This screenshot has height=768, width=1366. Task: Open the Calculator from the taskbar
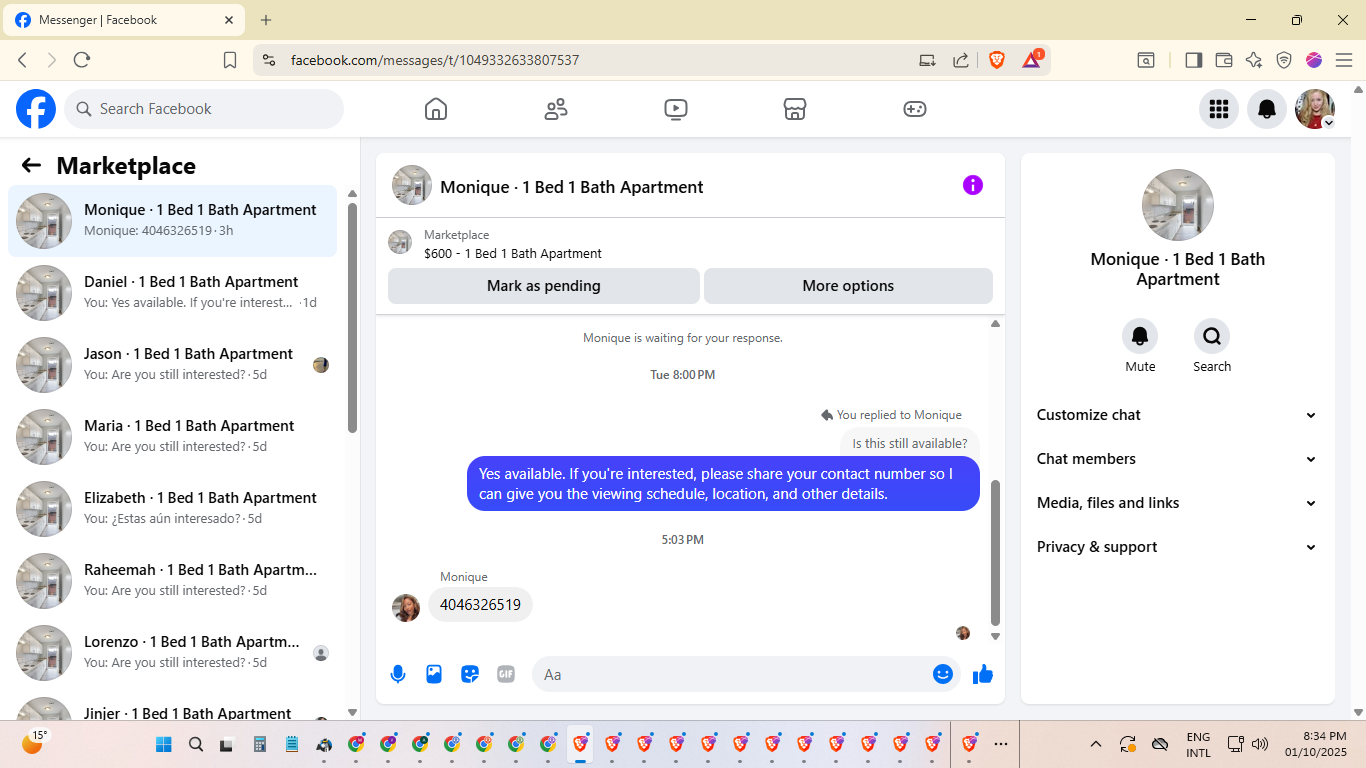click(260, 744)
